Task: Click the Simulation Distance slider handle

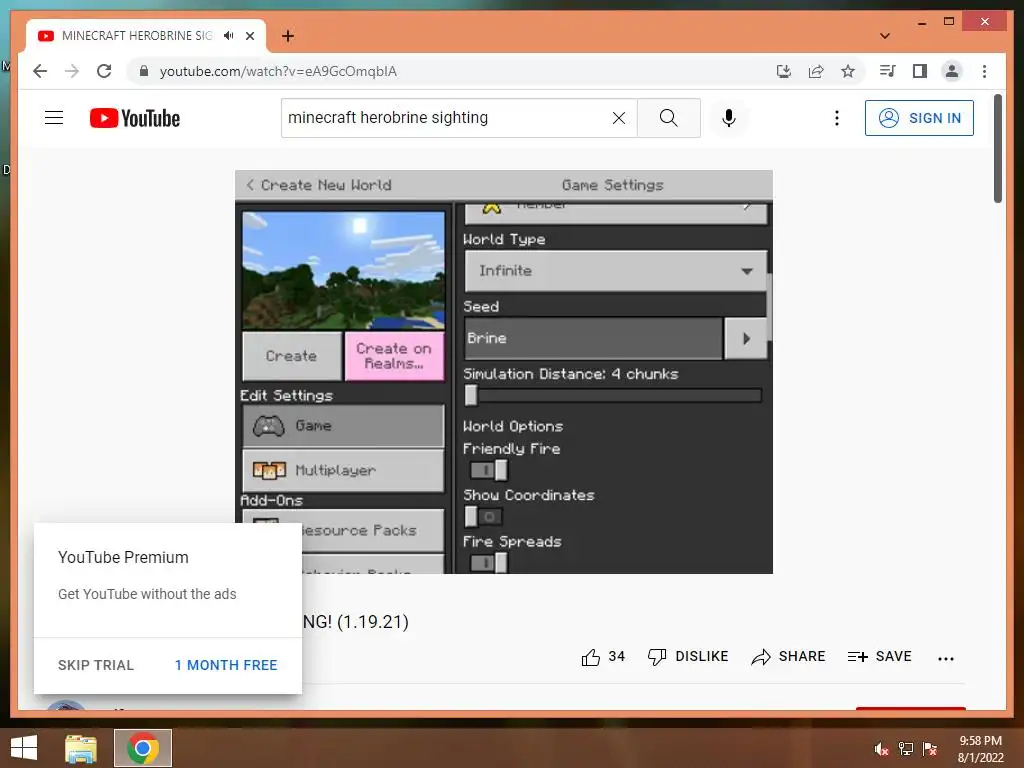Action: point(471,395)
